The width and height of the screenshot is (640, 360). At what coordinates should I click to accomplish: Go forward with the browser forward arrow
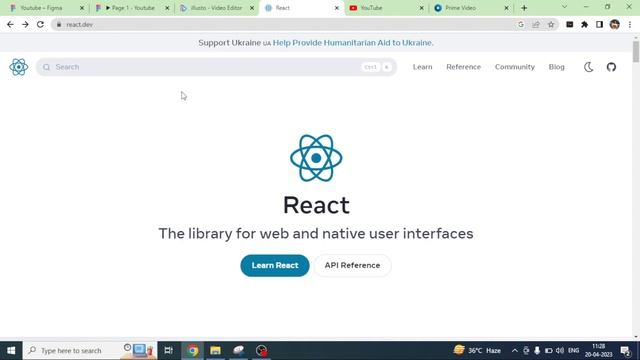[x=25, y=24]
